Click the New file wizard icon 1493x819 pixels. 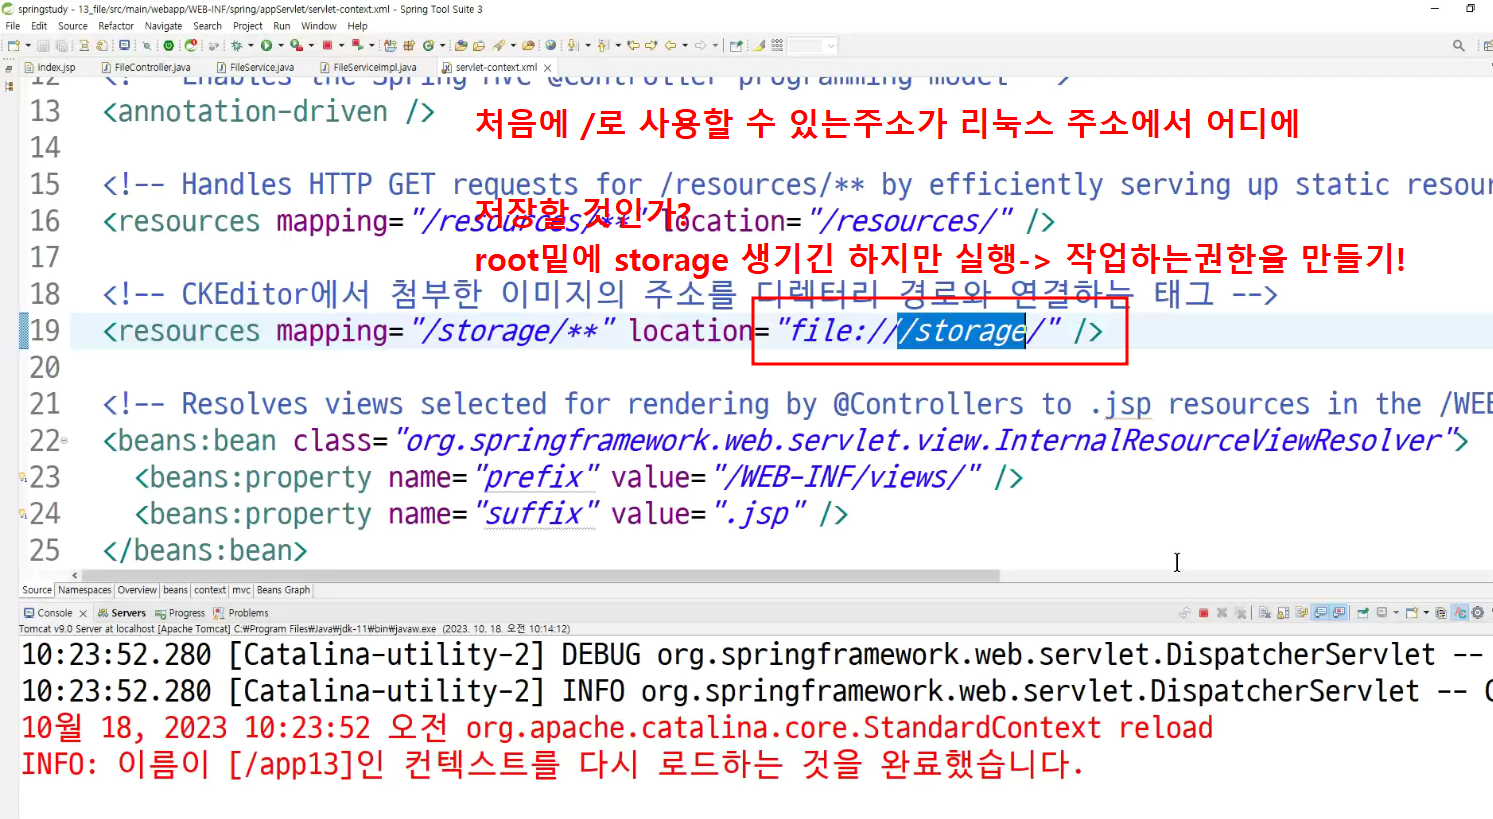[13, 45]
